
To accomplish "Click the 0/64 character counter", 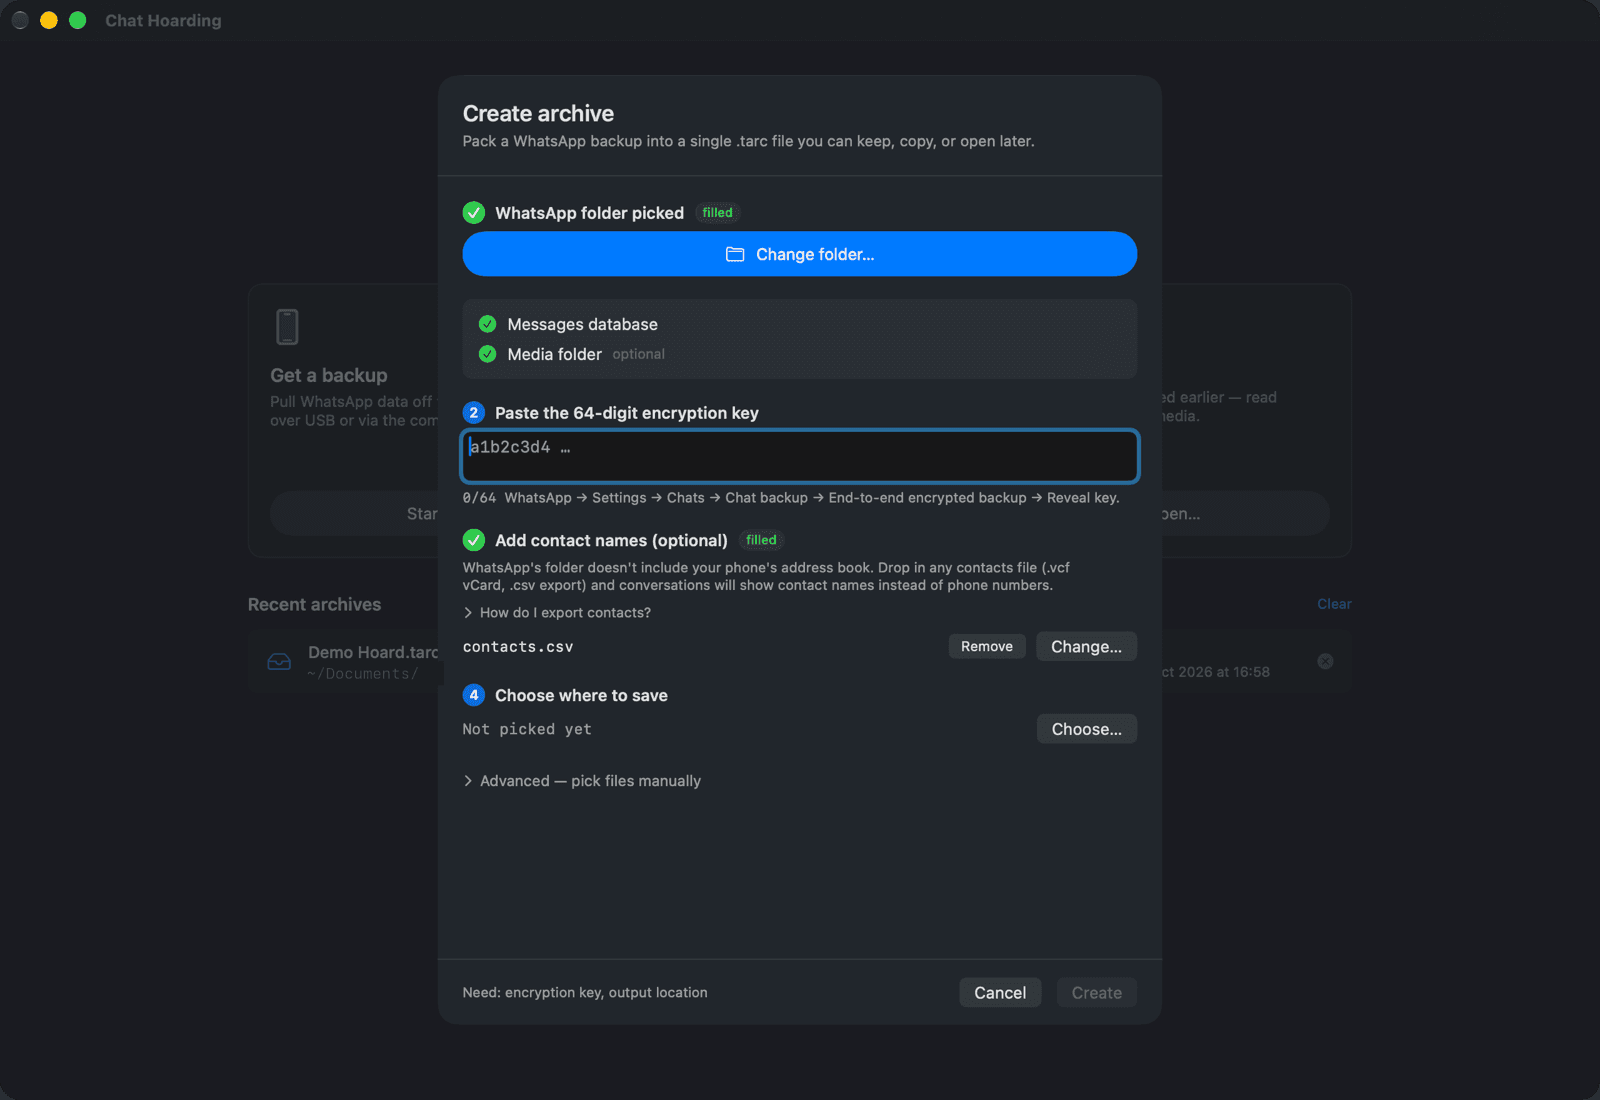I will click(479, 498).
